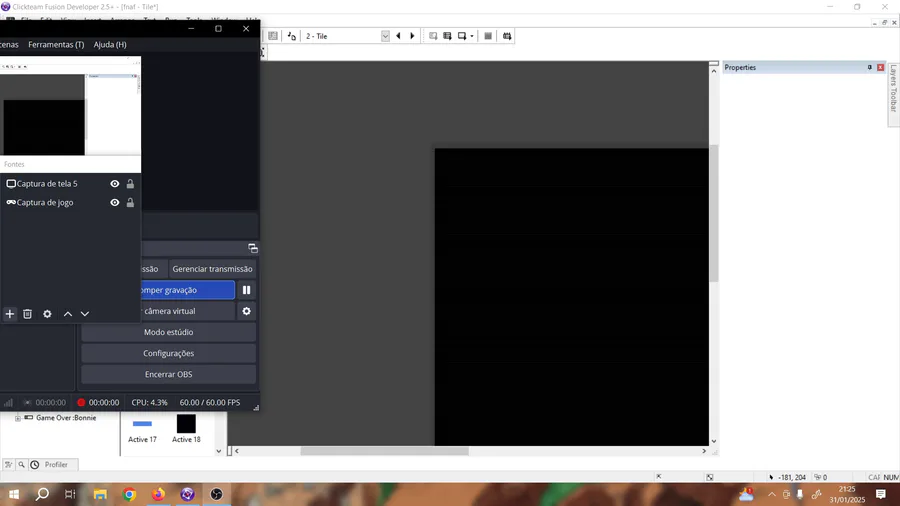This screenshot has width=900, height=506.
Task: Click the horizontal scrollbar thumb of frame editor
Action: click(385, 451)
